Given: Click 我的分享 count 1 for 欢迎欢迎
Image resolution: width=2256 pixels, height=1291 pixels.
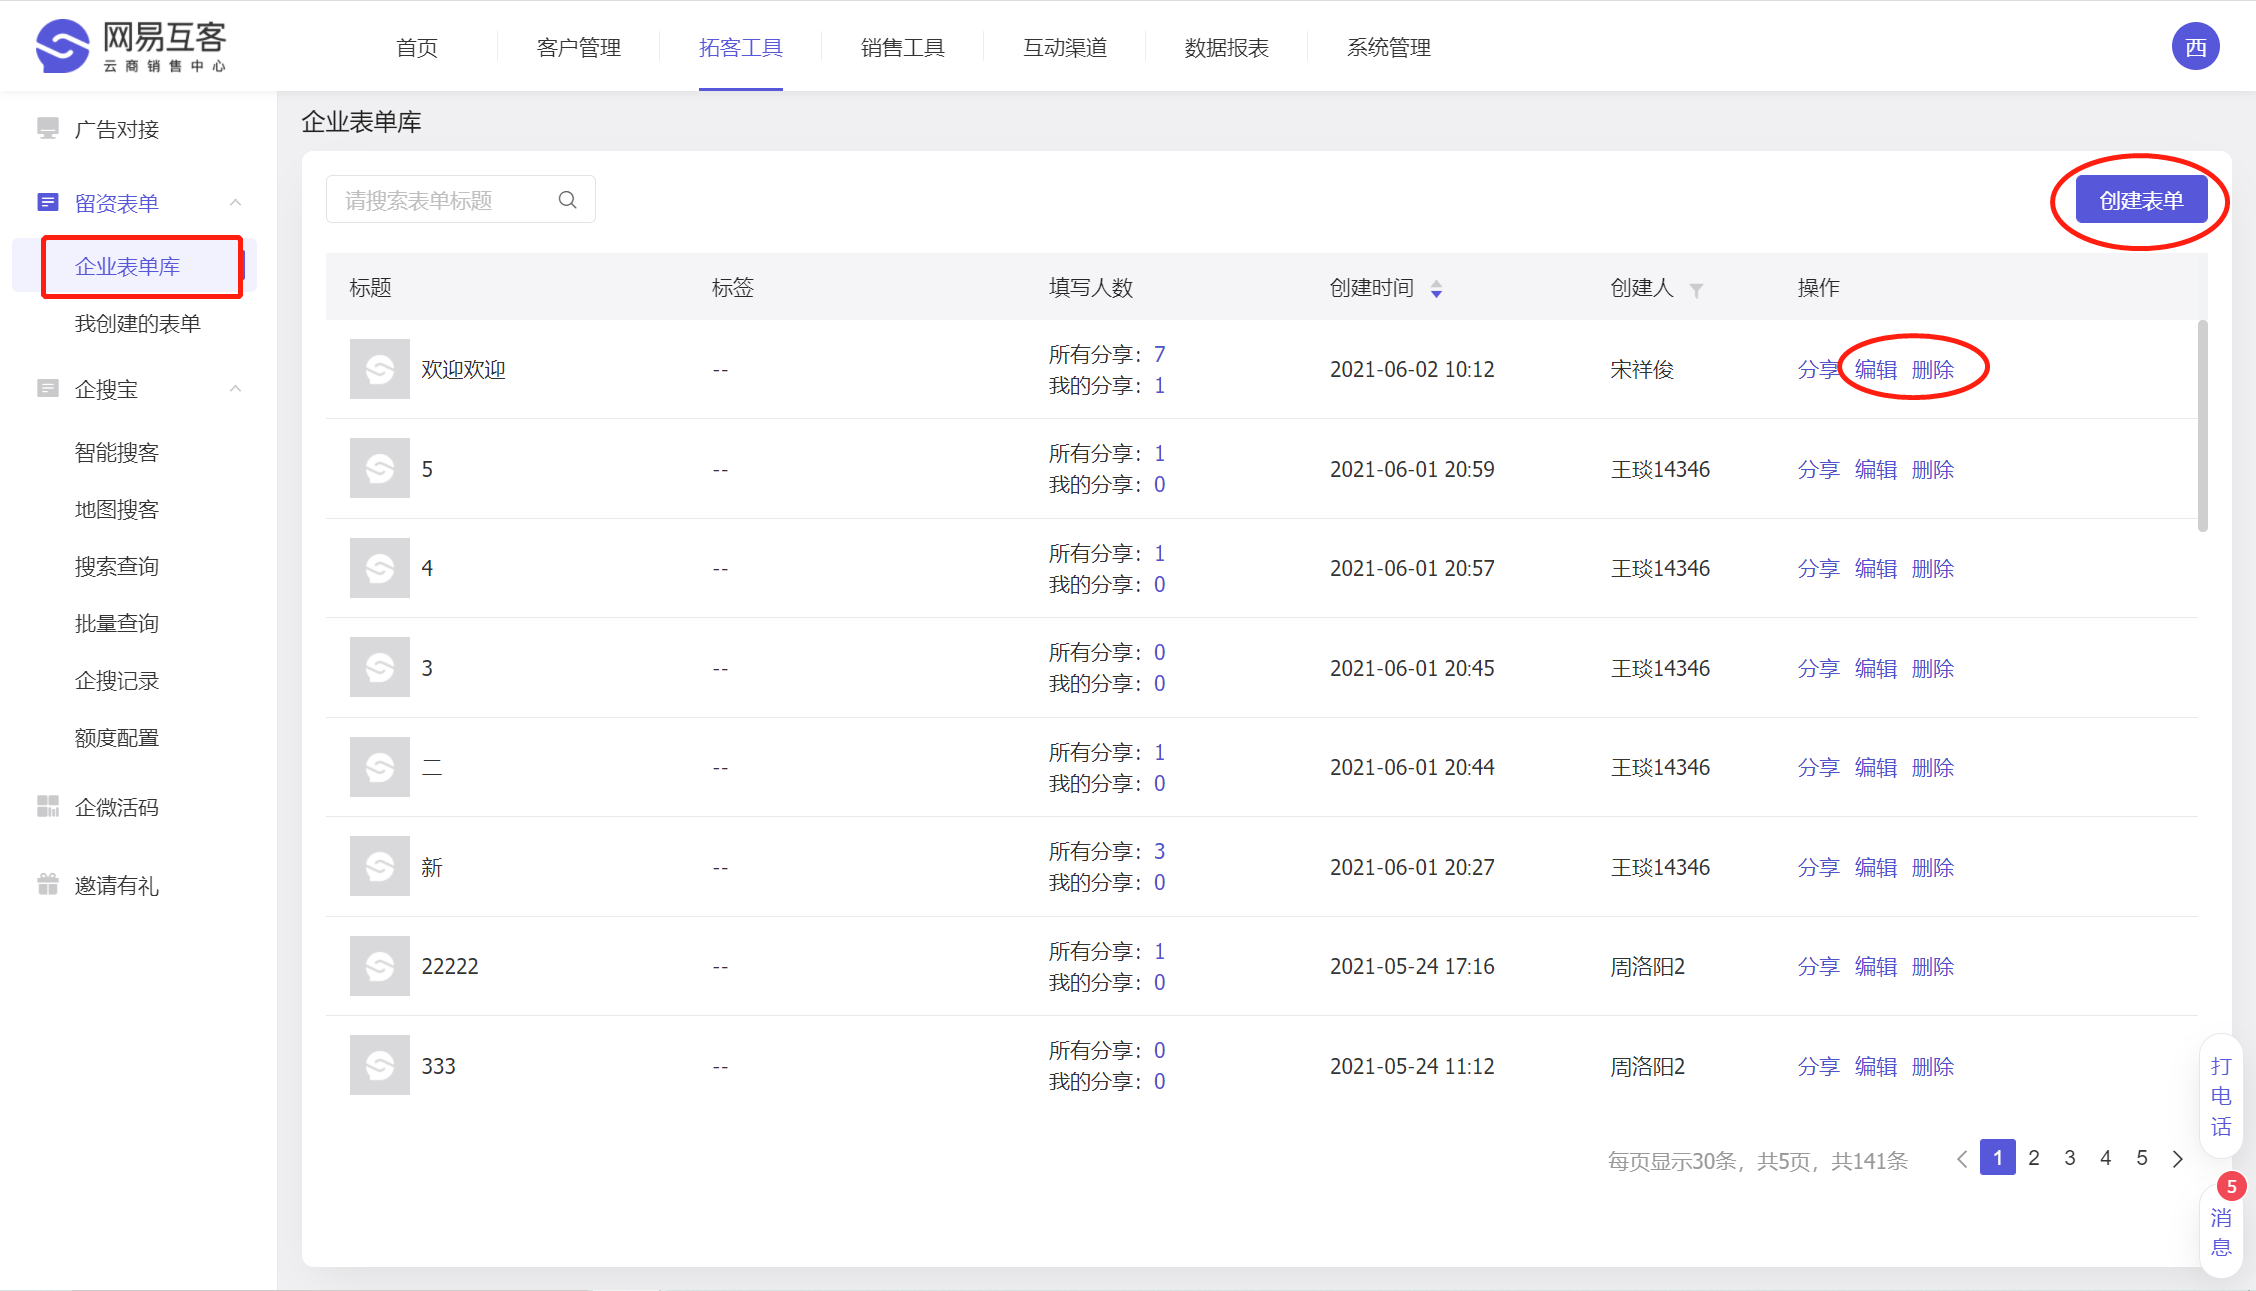Looking at the screenshot, I should coord(1160,385).
